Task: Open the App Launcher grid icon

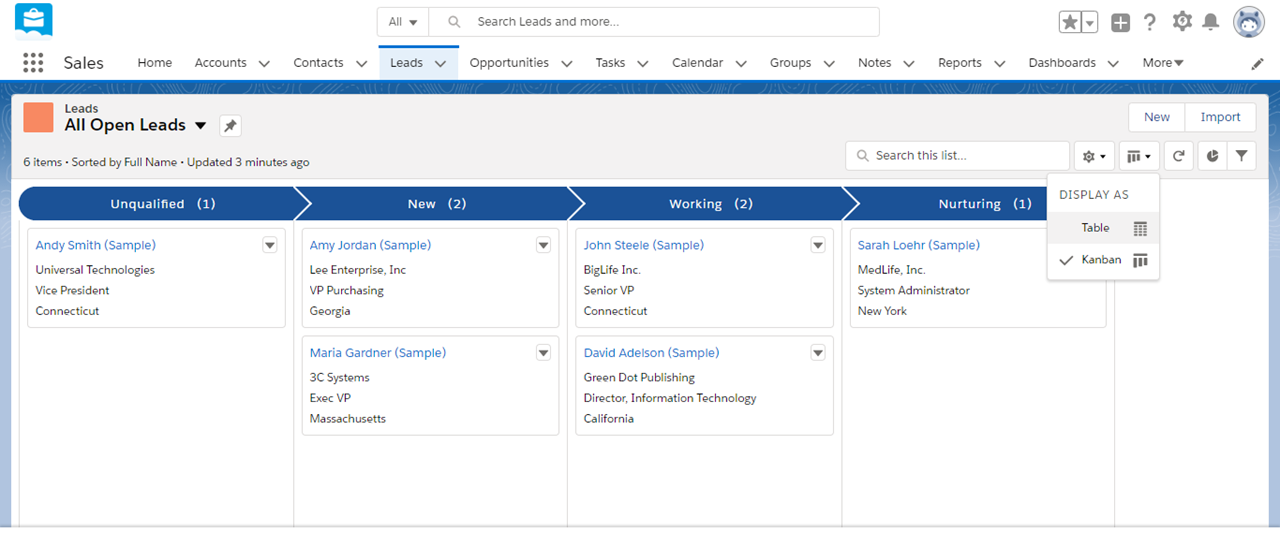Action: pos(33,63)
